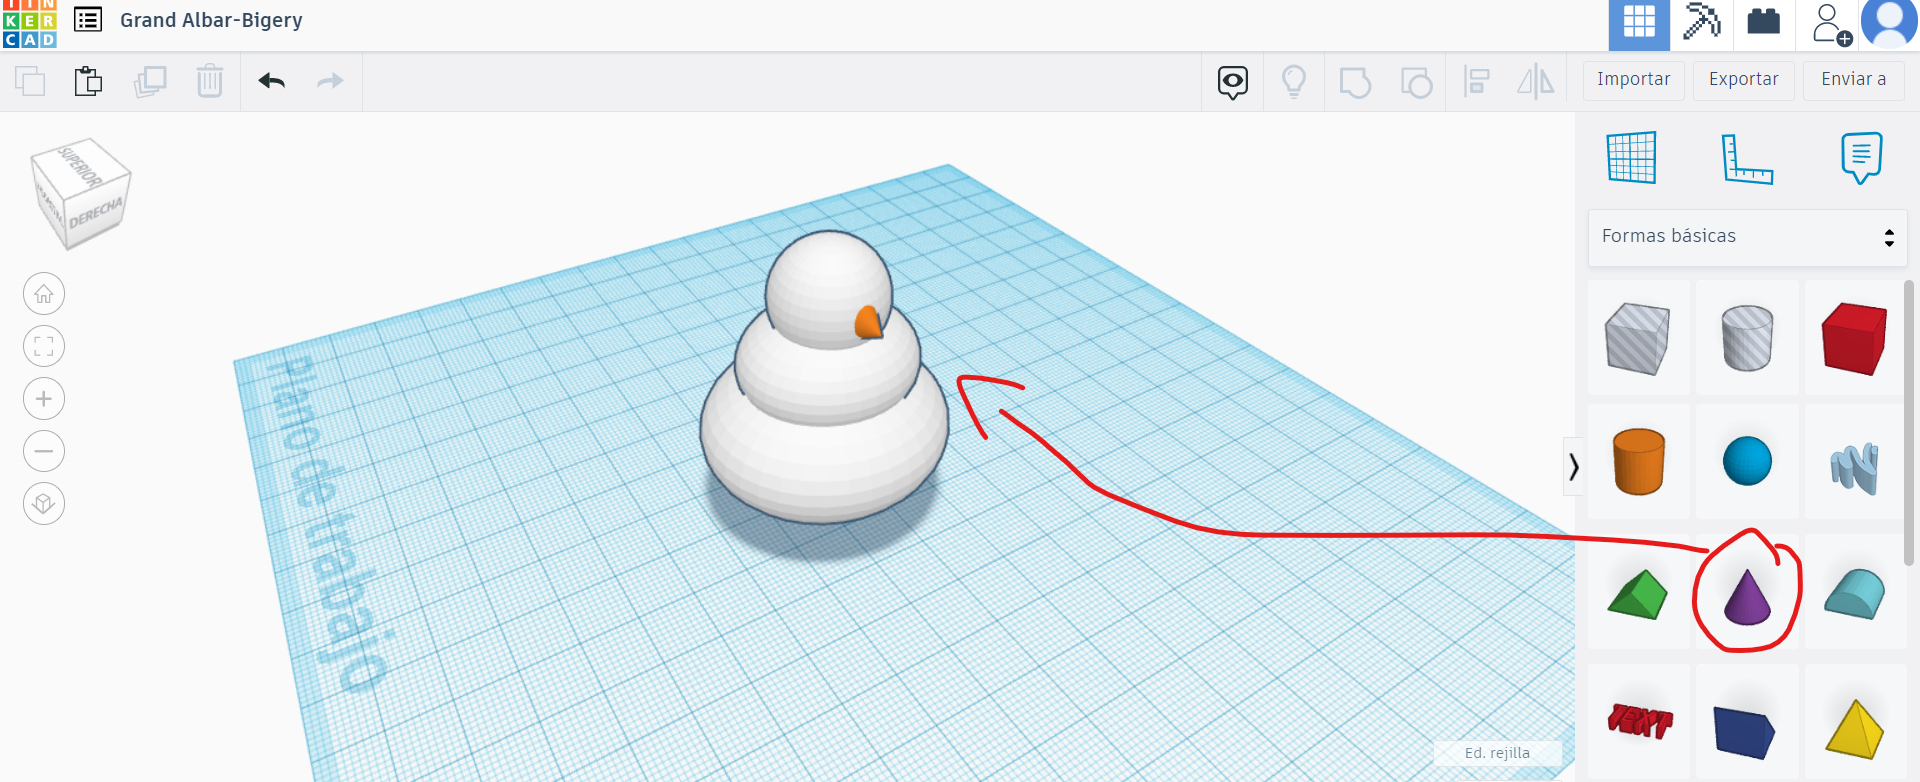Switch to the pickaxe blocks mode
The image size is (1920, 782).
tap(1701, 22)
